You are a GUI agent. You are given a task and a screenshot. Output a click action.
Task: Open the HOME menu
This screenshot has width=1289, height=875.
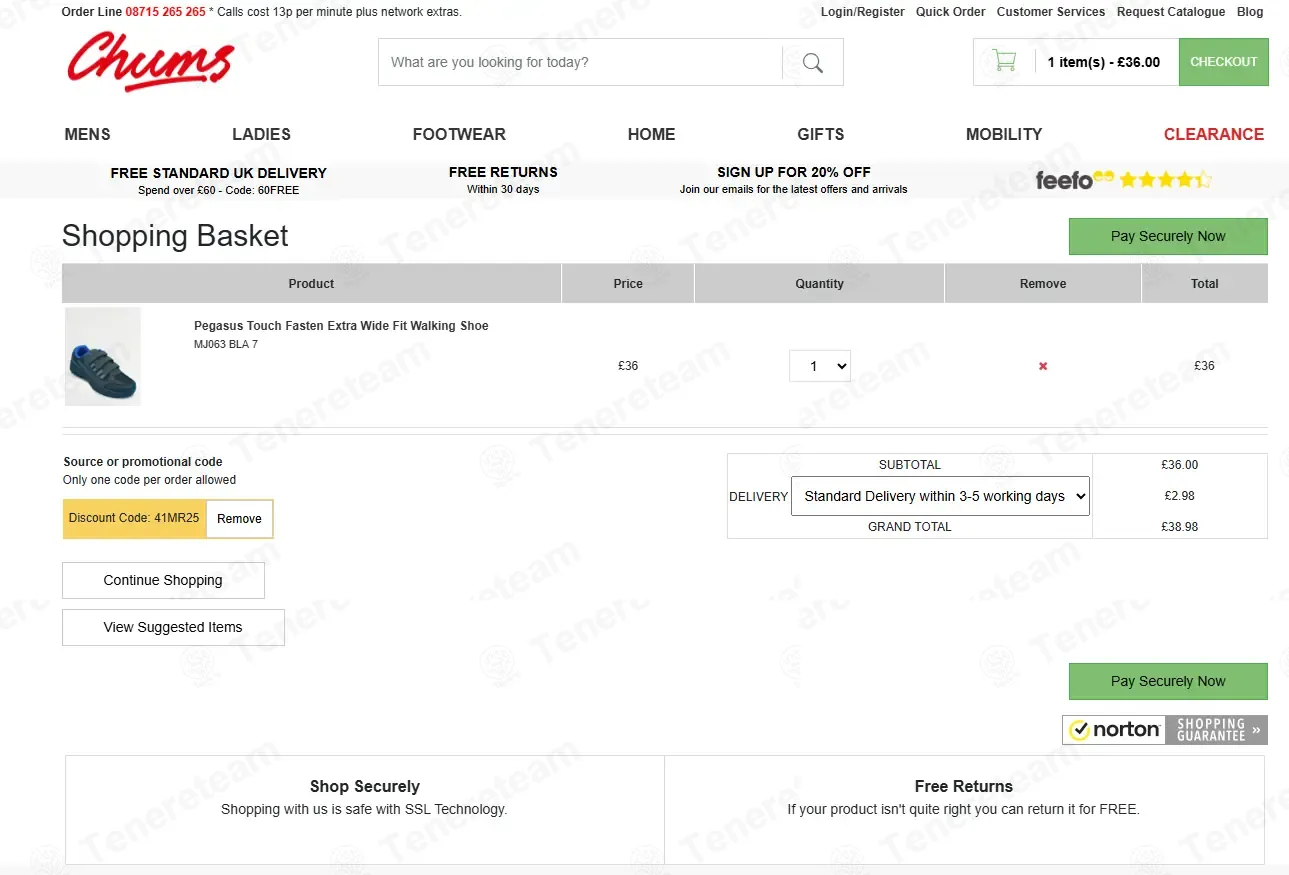click(651, 134)
